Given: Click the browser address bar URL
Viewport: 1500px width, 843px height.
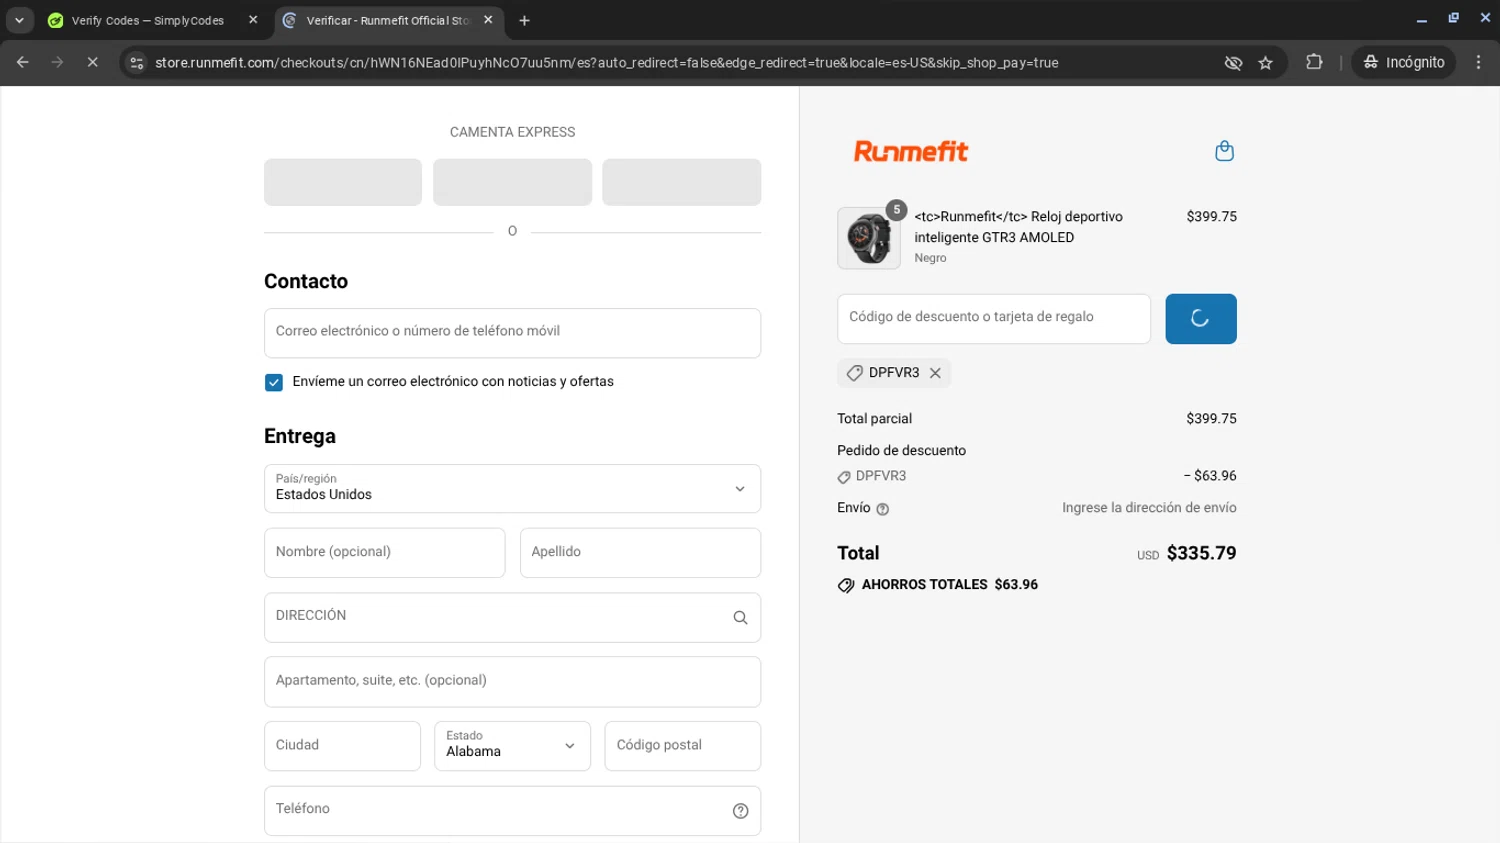Looking at the screenshot, I should [606, 63].
